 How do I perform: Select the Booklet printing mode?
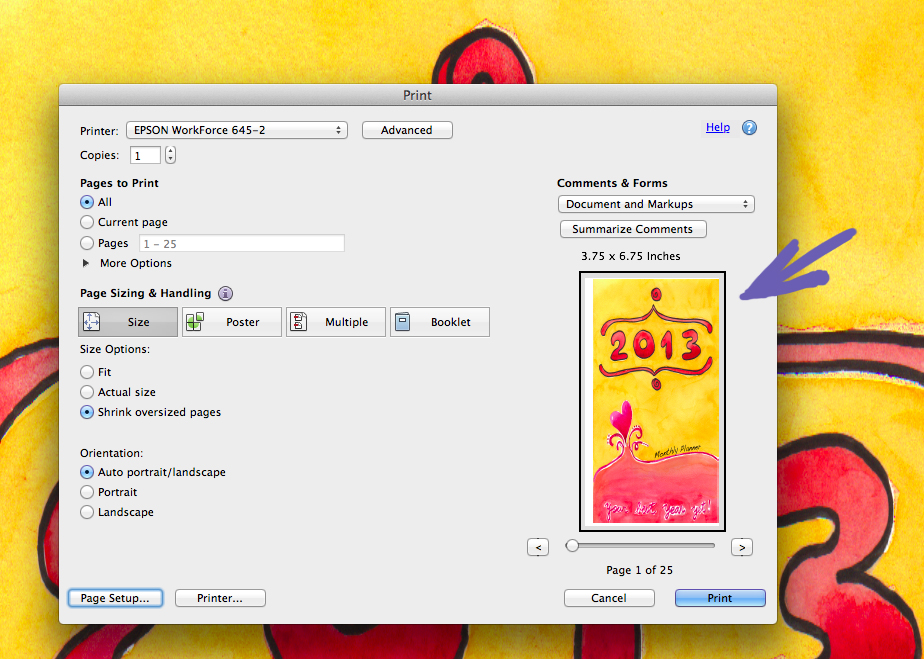pyautogui.click(x=440, y=322)
